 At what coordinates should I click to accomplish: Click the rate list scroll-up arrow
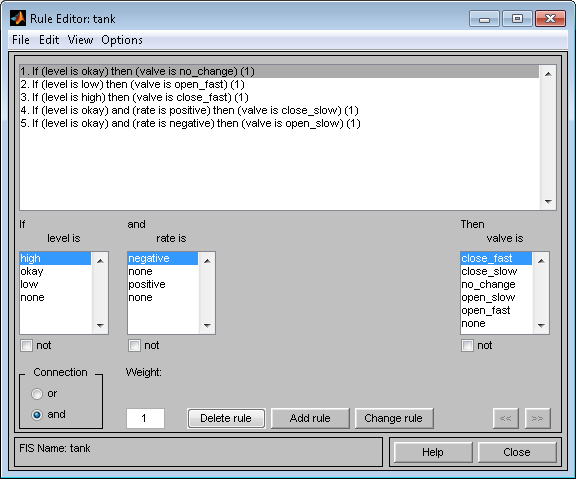pyautogui.click(x=207, y=261)
